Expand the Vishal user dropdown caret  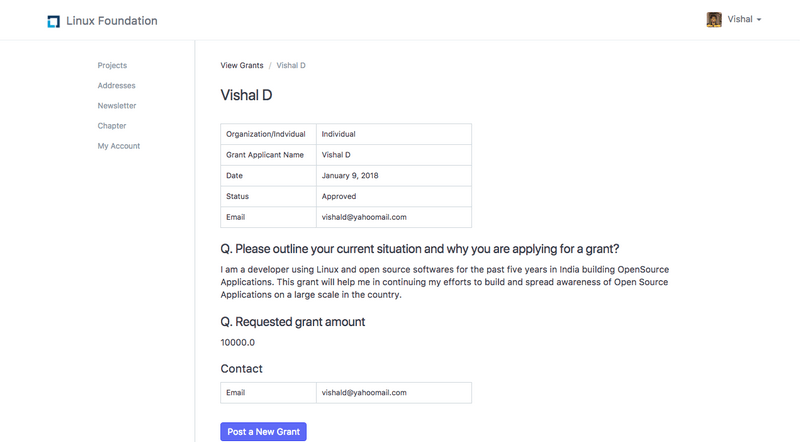tap(759, 20)
